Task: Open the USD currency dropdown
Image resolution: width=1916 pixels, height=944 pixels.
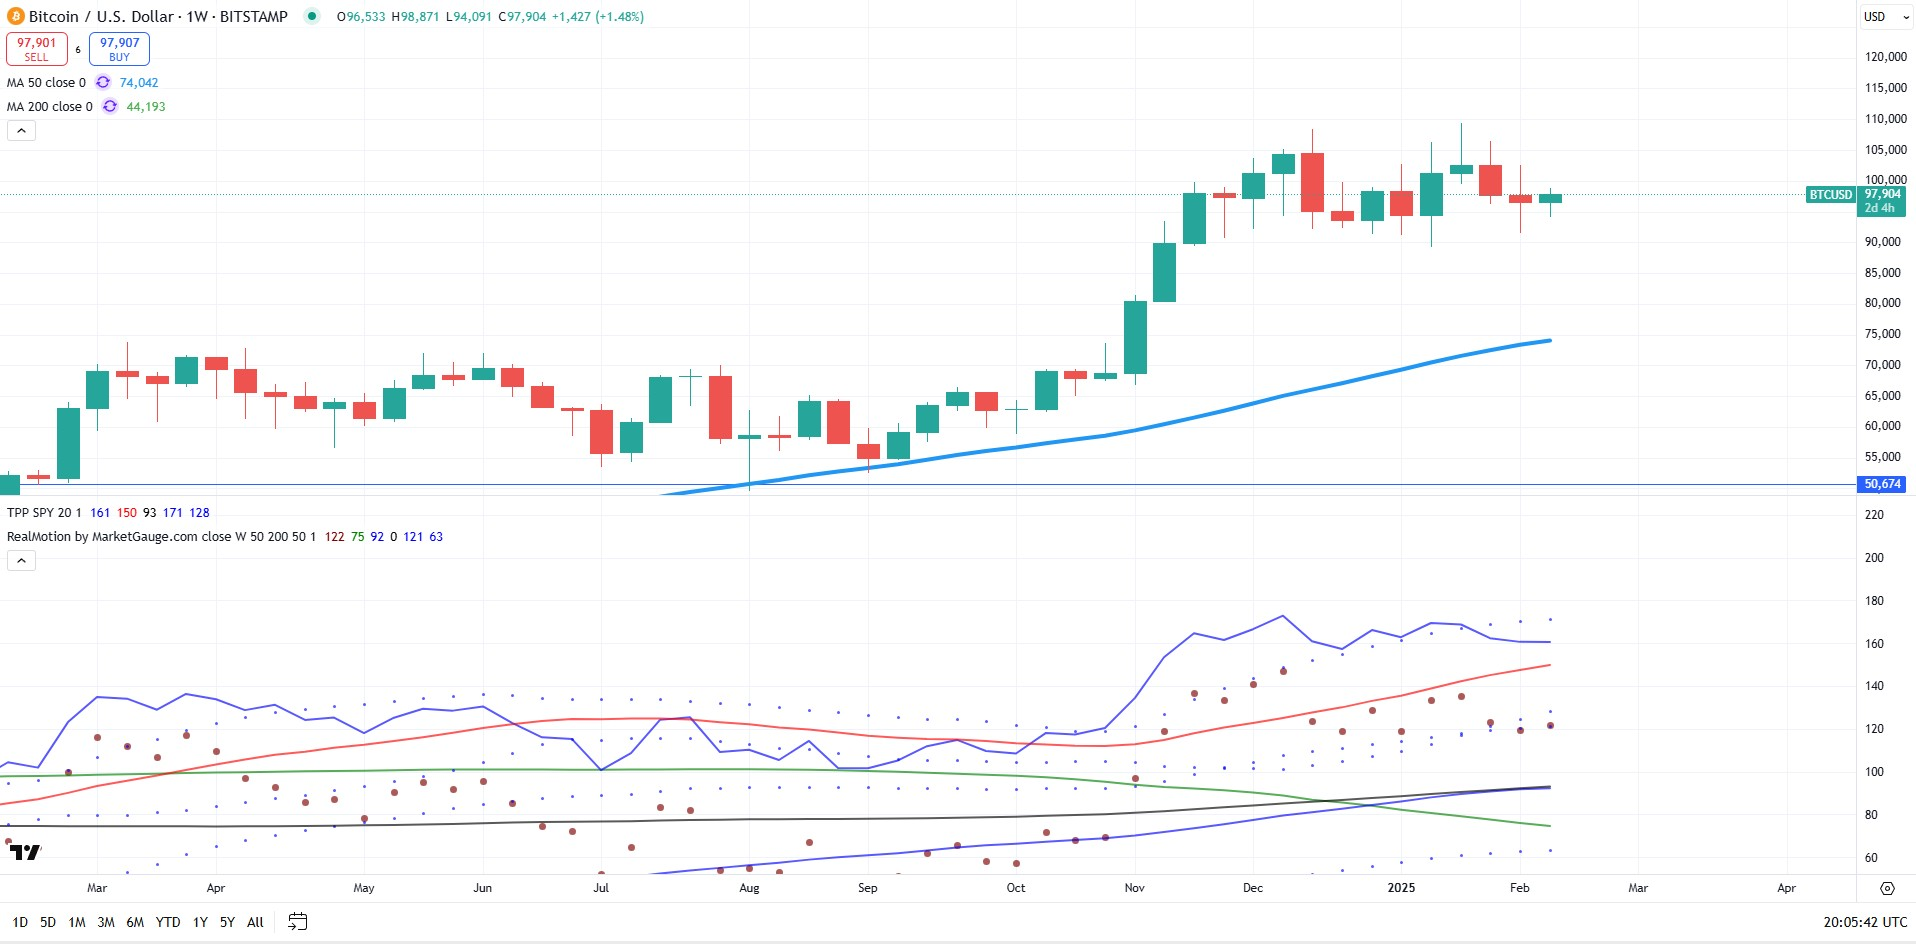Action: pyautogui.click(x=1886, y=17)
